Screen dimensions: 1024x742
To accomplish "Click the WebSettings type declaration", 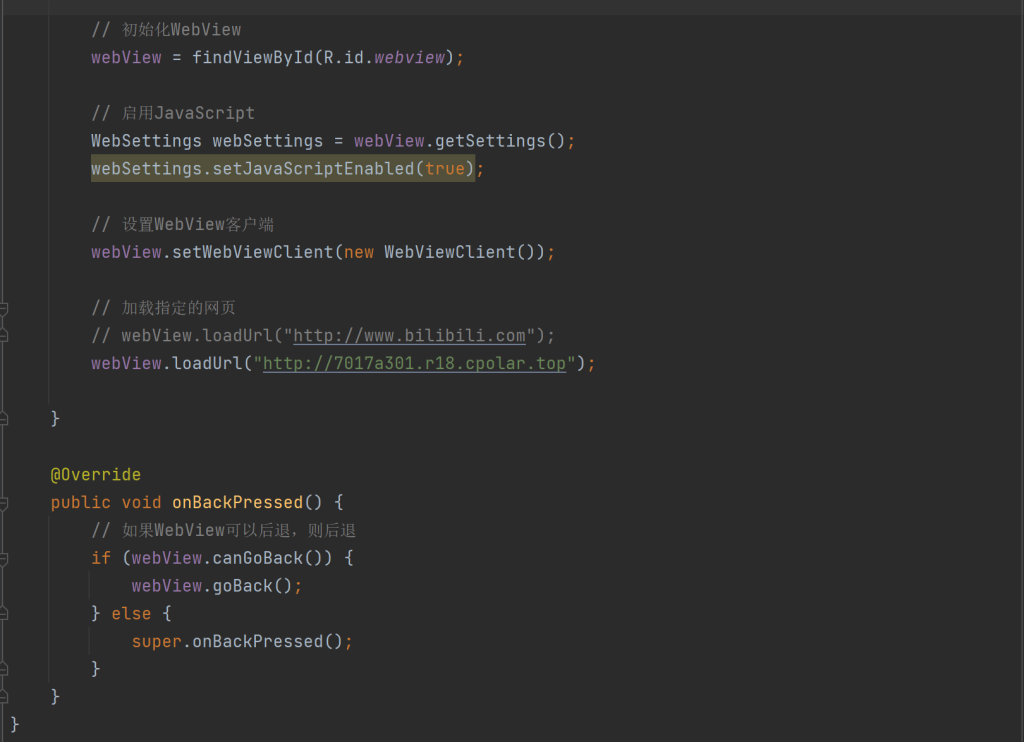I will 146,141.
